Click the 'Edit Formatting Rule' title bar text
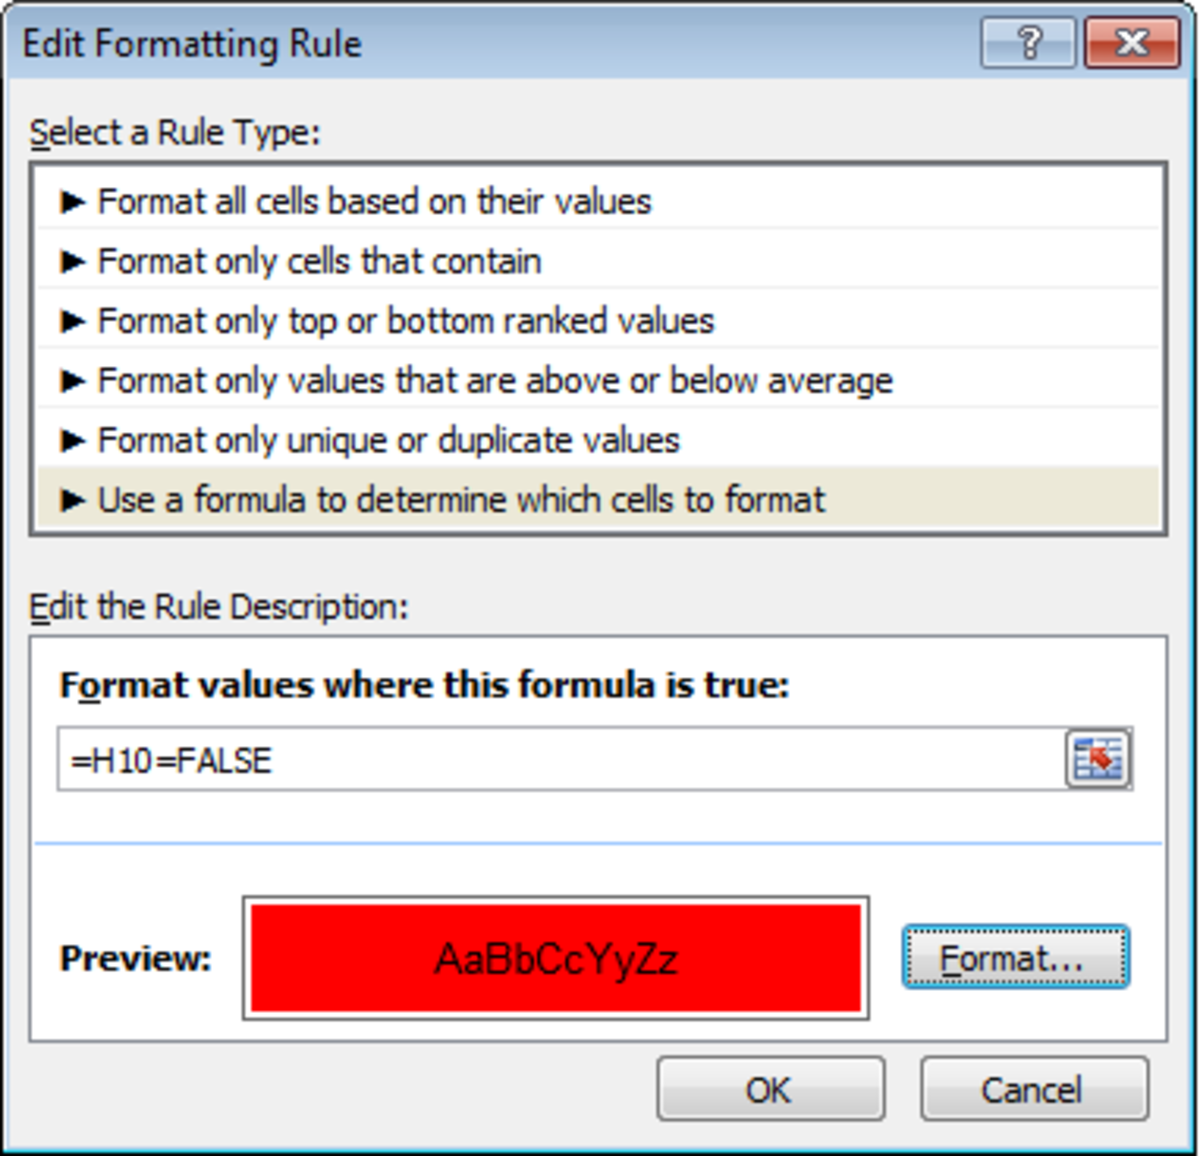 pos(192,44)
